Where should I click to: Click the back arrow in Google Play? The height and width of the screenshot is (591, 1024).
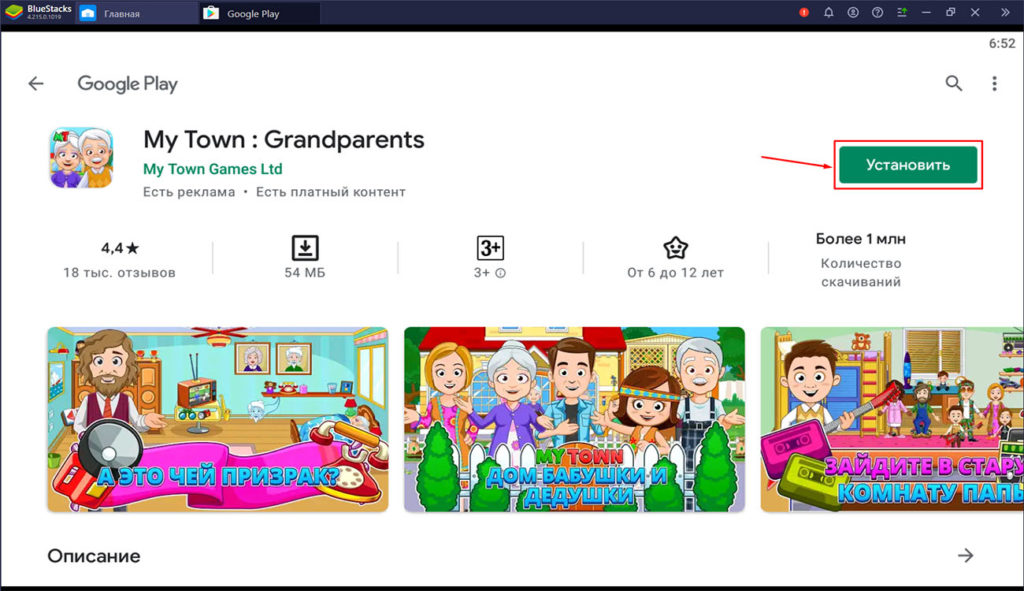pos(36,84)
